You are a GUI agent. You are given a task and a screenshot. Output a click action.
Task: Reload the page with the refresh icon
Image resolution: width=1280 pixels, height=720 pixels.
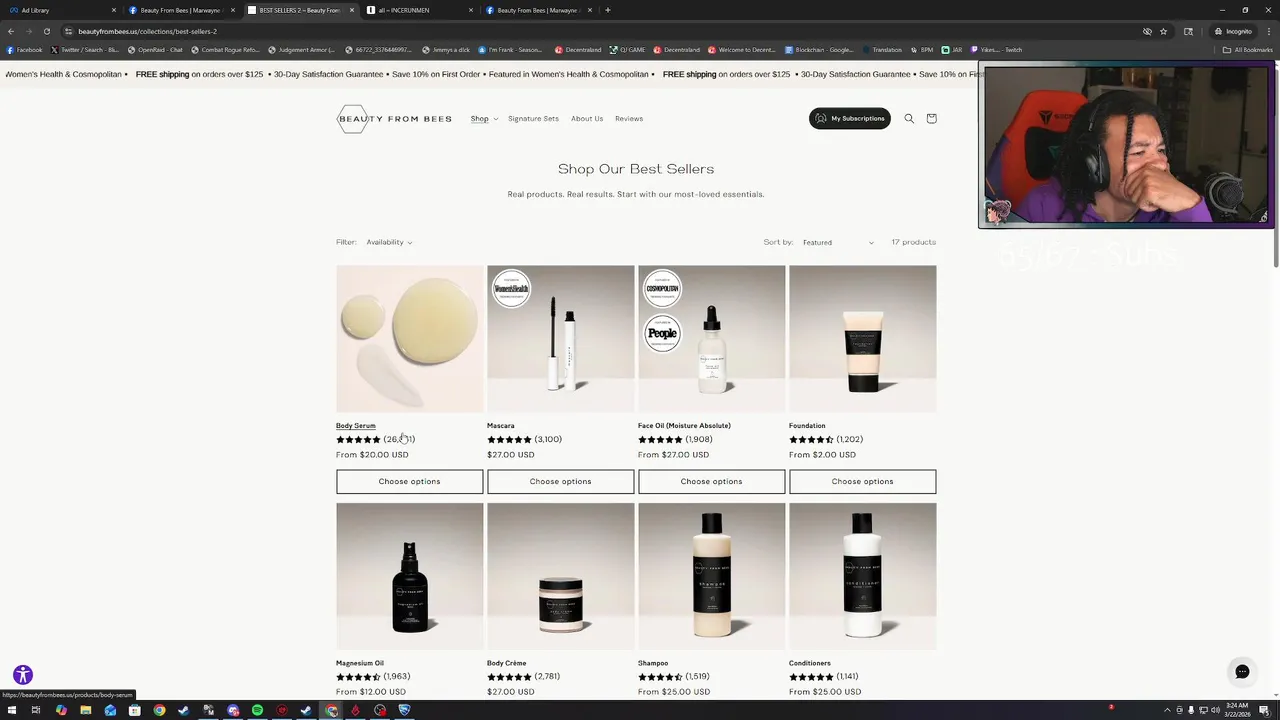46,31
